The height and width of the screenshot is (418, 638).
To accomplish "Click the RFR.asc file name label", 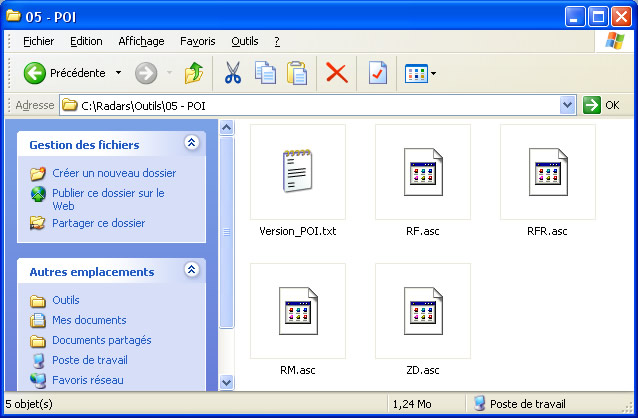I will click(547, 231).
